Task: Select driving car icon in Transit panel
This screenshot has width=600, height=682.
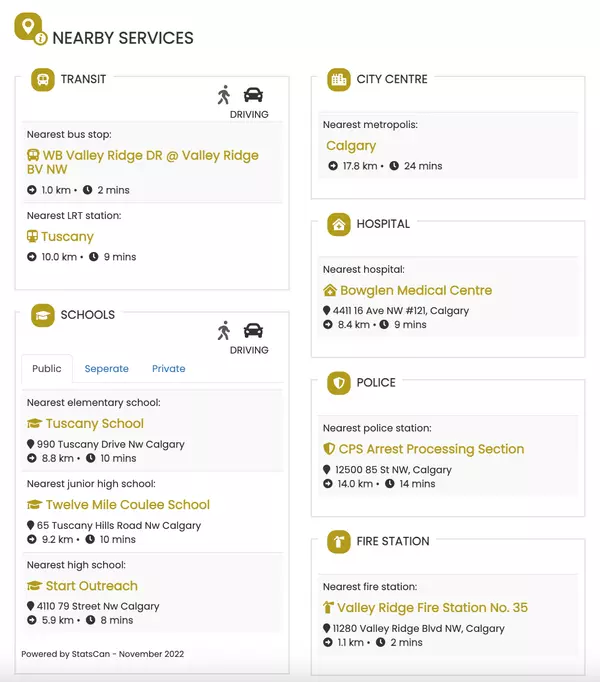Action: pos(253,95)
